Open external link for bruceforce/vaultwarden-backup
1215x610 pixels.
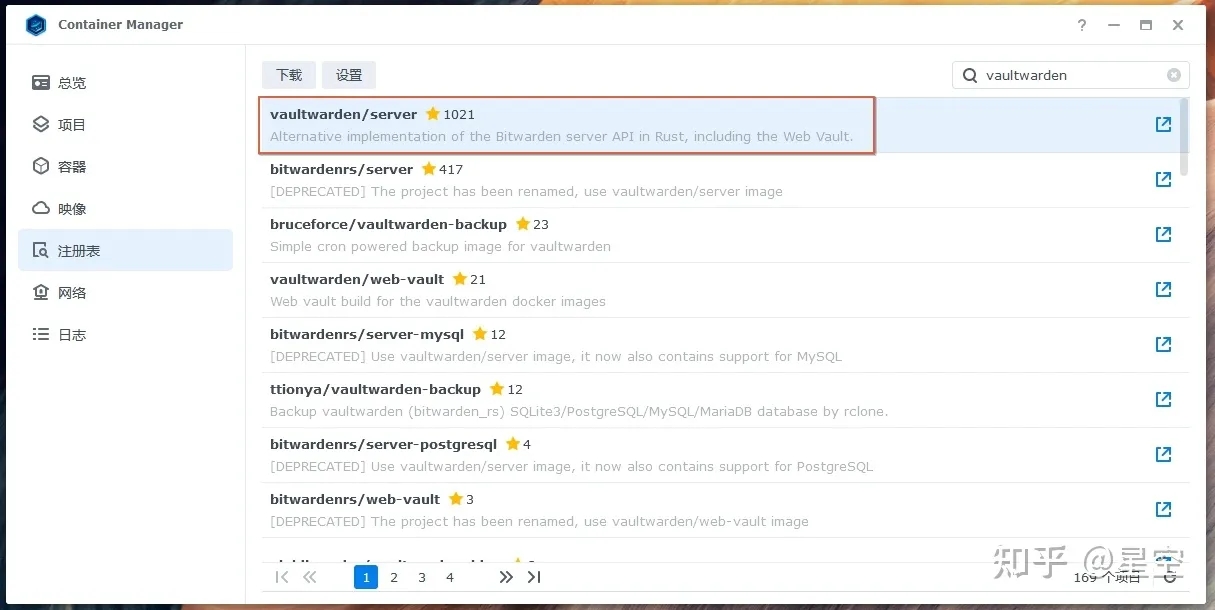pyautogui.click(x=1163, y=234)
